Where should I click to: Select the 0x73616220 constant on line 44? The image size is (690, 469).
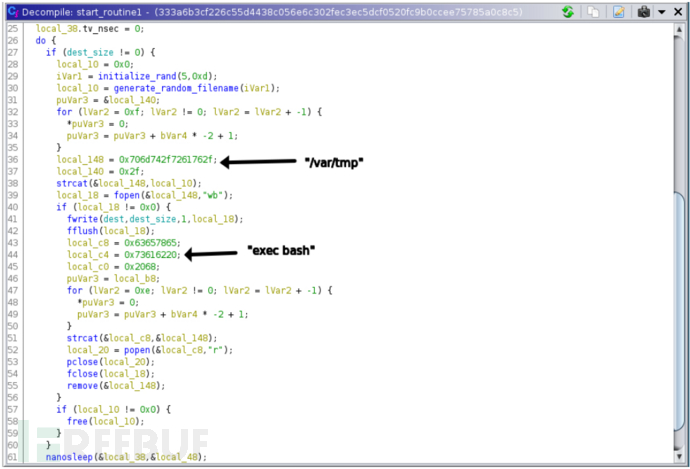tap(150, 255)
